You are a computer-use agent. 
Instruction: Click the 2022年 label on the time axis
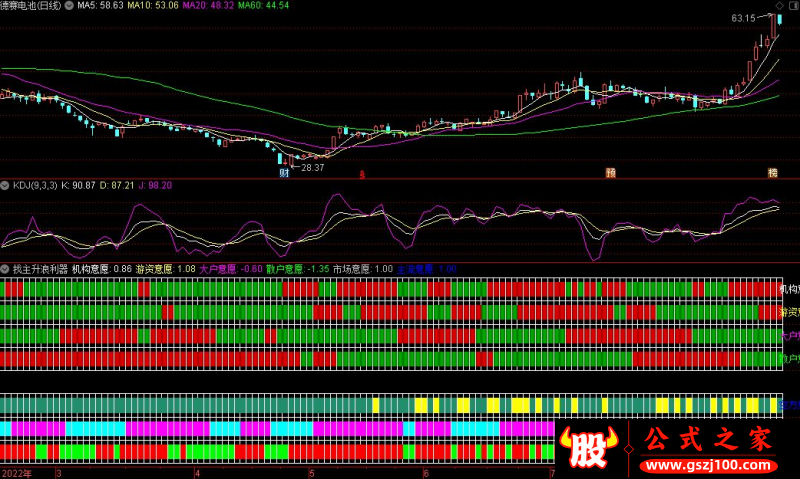[x=17, y=472]
